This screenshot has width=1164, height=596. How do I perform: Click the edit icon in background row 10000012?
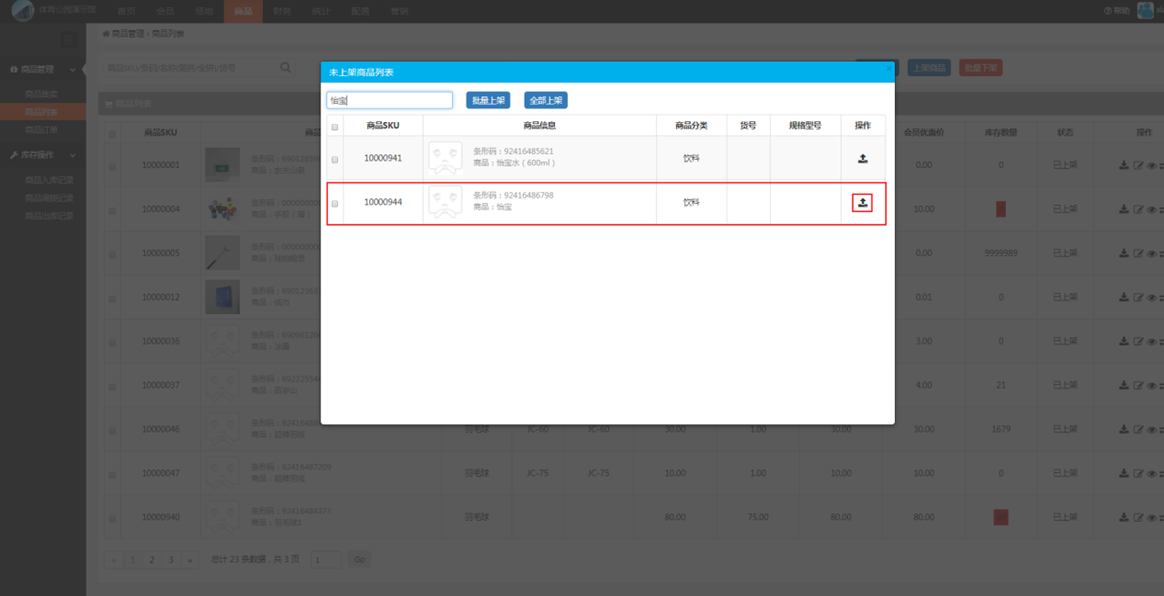pyautogui.click(x=1138, y=297)
